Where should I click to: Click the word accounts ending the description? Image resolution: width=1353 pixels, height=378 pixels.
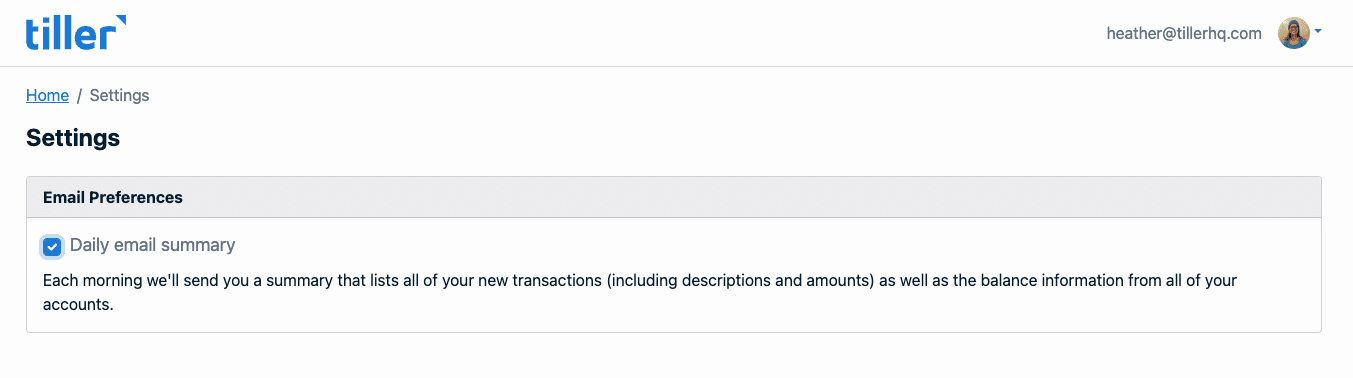pos(76,304)
